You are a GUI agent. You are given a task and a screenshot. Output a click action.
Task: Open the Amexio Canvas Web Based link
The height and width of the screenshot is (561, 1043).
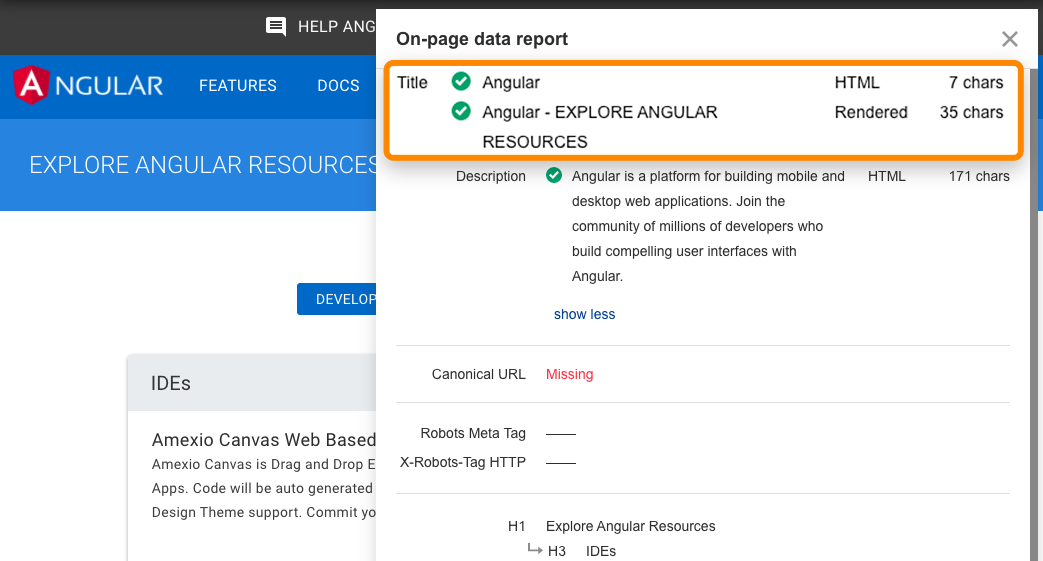tap(264, 440)
